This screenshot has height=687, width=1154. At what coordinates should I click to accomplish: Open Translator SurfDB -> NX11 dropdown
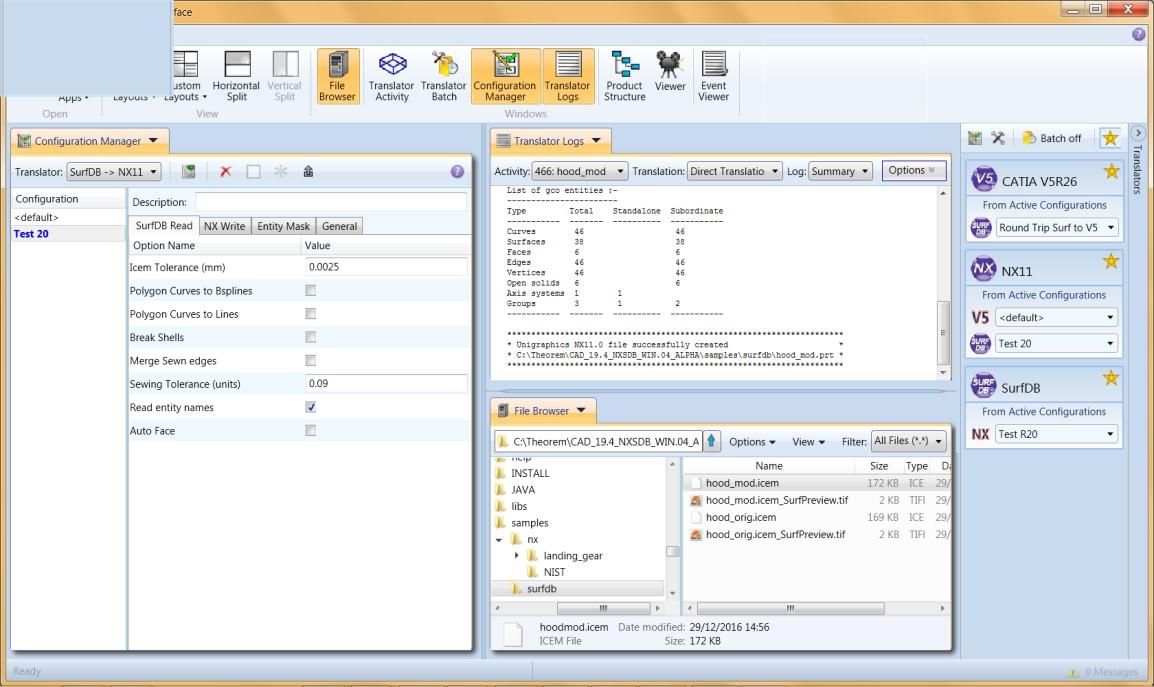pyautogui.click(x=114, y=172)
